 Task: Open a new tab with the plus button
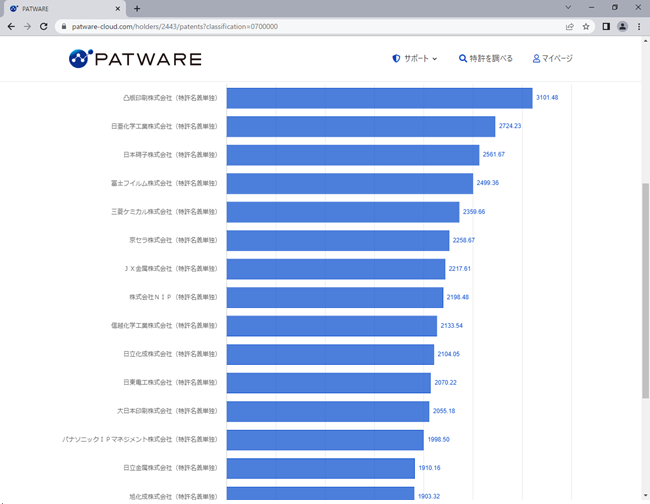137,8
